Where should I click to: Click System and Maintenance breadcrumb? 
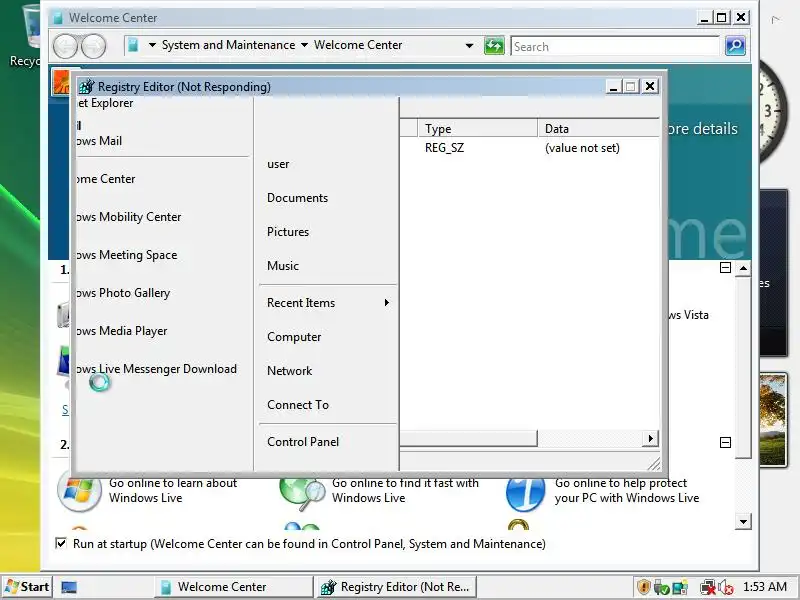point(229,45)
